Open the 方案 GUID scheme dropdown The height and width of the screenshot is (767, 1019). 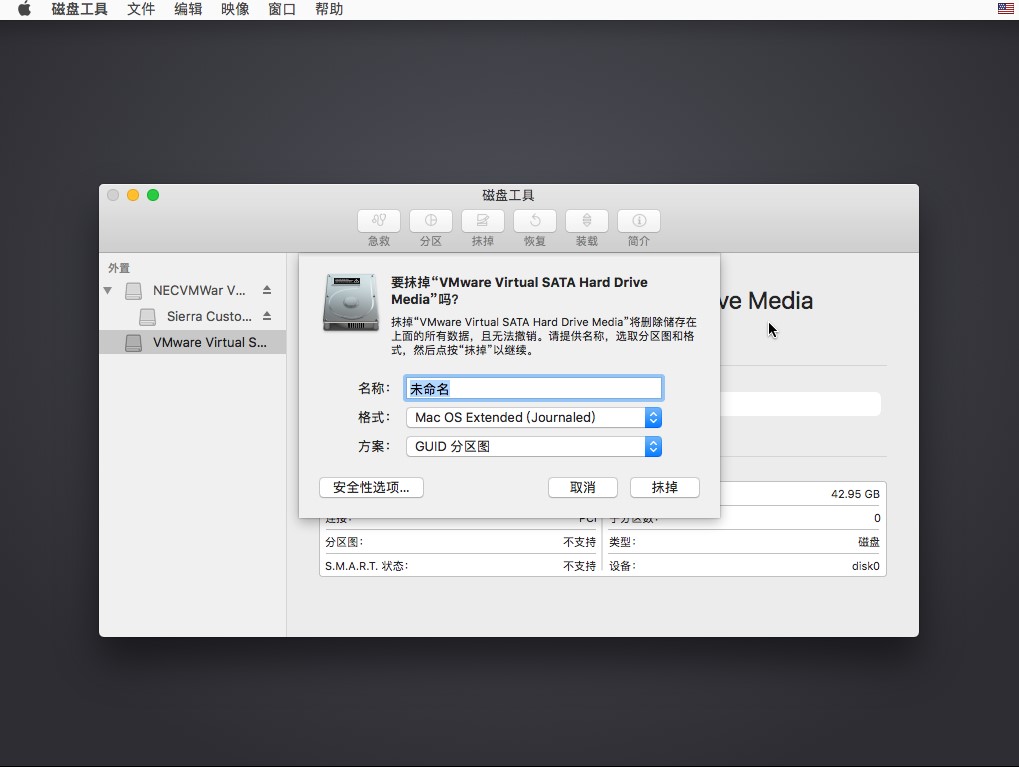(534, 447)
